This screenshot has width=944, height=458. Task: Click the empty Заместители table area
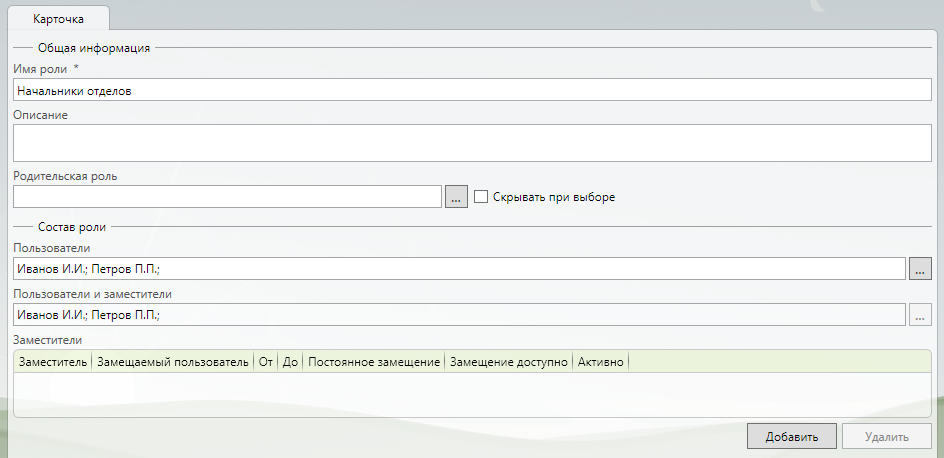(x=472, y=394)
